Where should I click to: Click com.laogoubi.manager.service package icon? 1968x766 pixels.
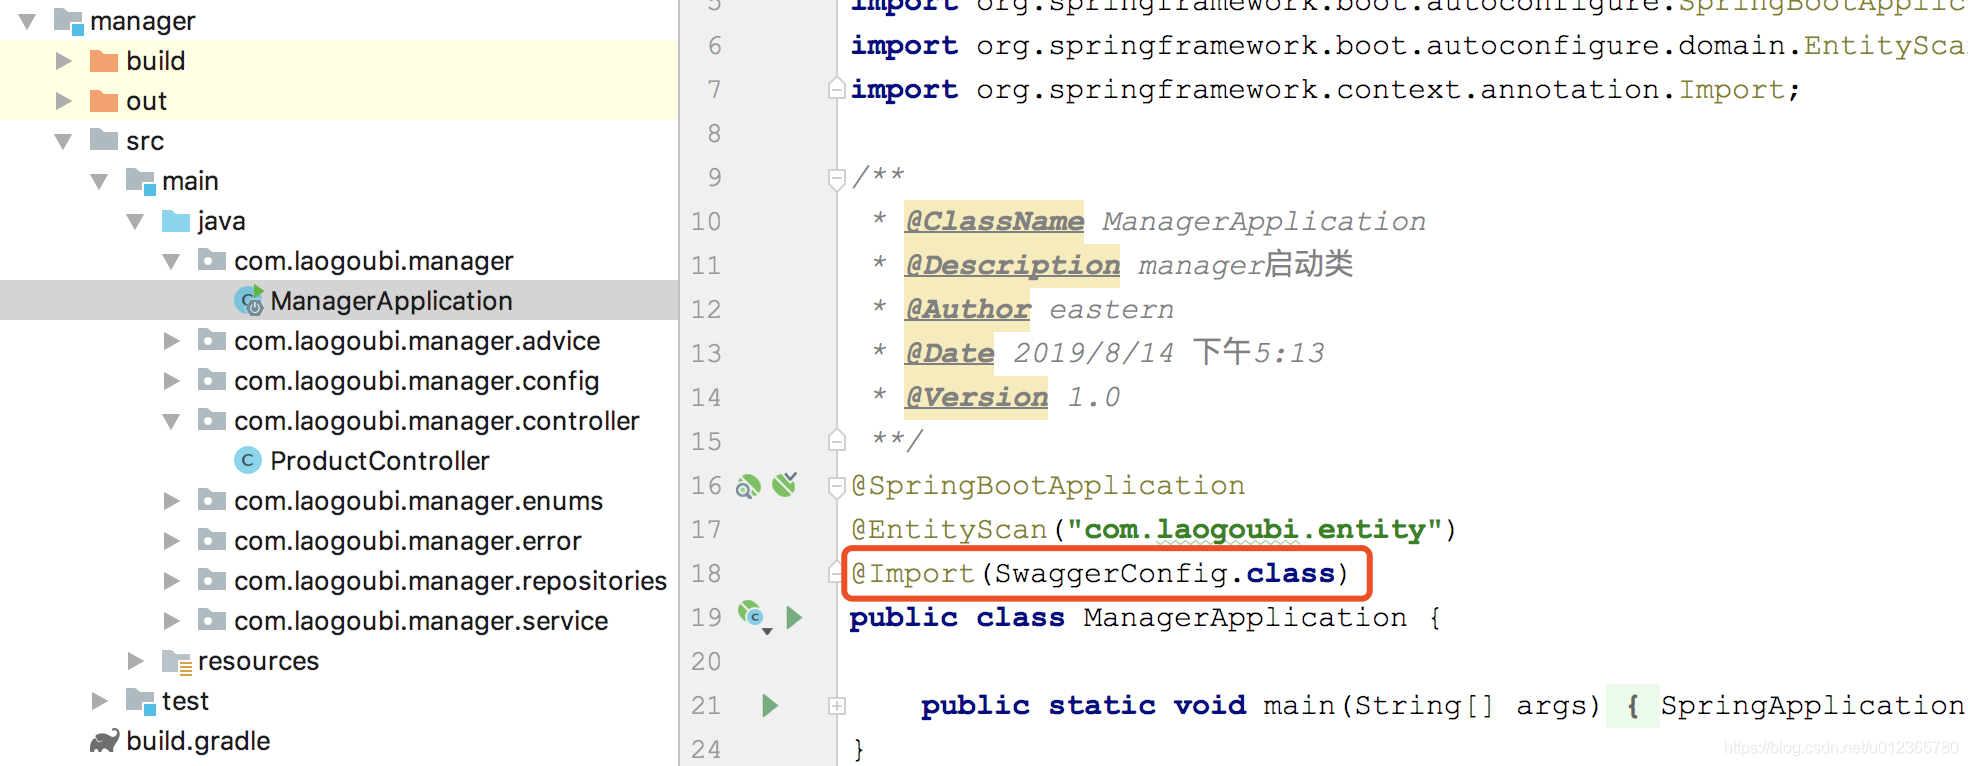click(x=211, y=620)
